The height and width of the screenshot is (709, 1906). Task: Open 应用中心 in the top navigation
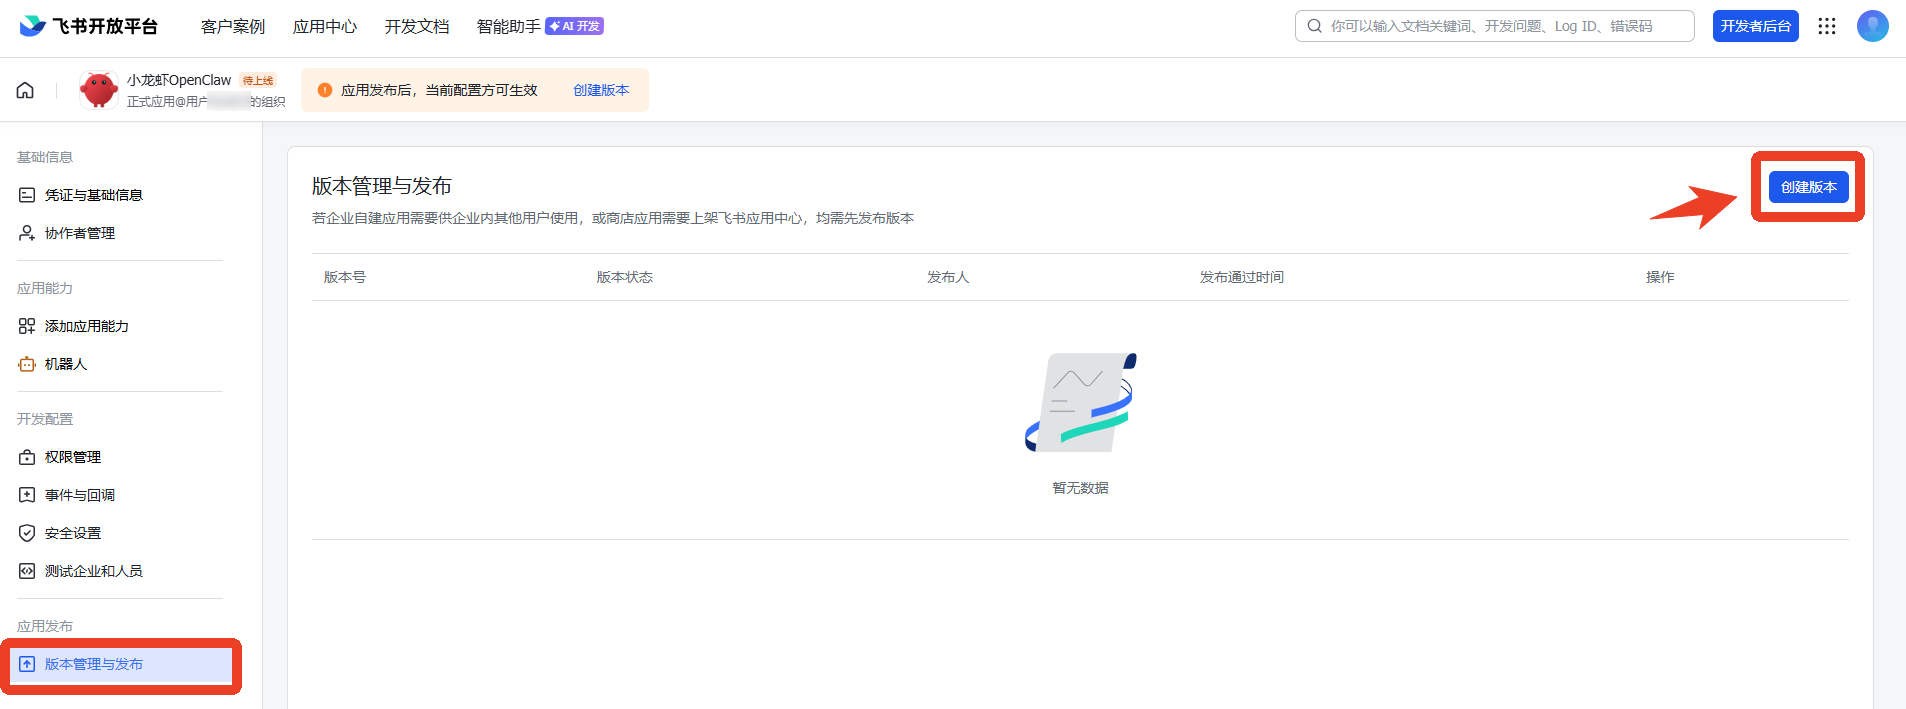[325, 26]
